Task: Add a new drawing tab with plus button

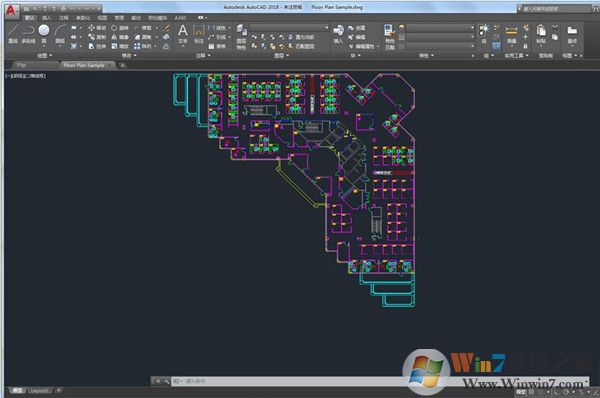Action: point(122,65)
